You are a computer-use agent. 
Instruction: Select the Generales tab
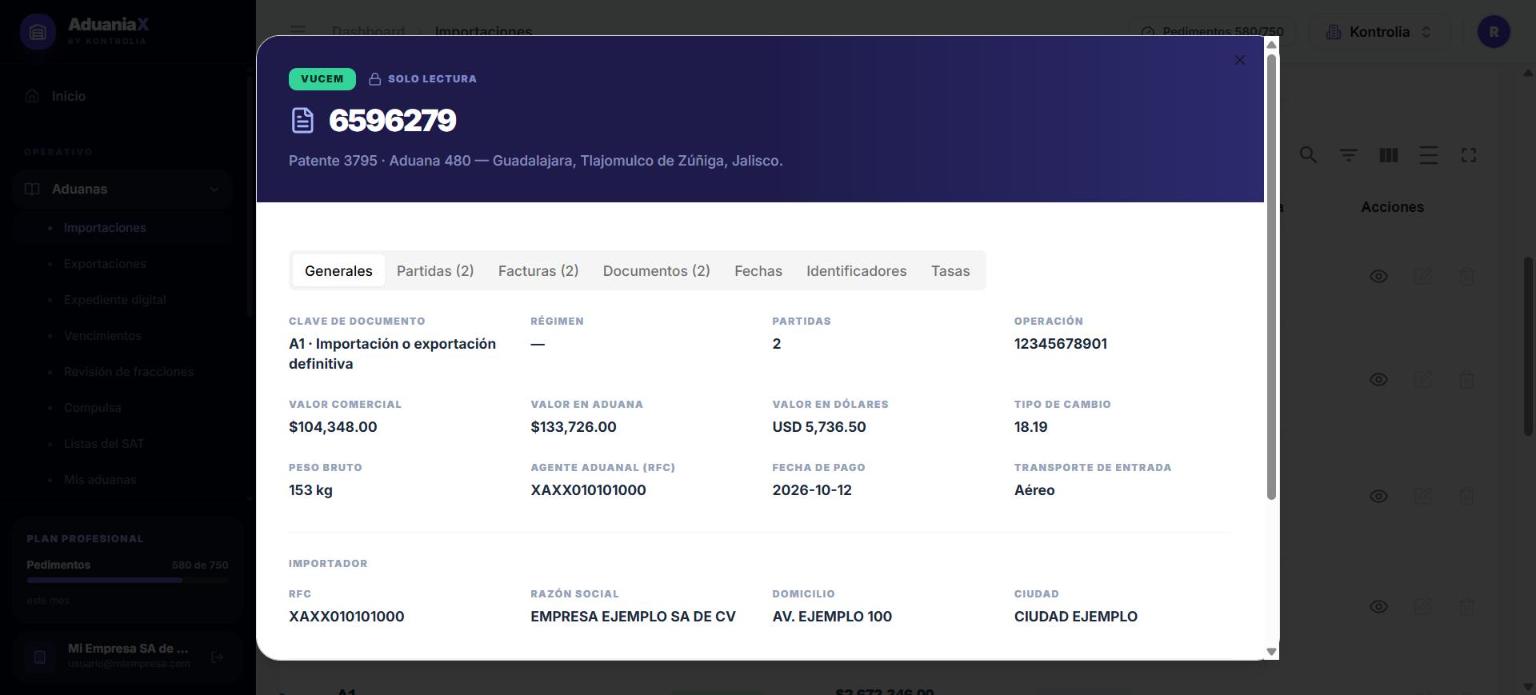click(x=338, y=271)
